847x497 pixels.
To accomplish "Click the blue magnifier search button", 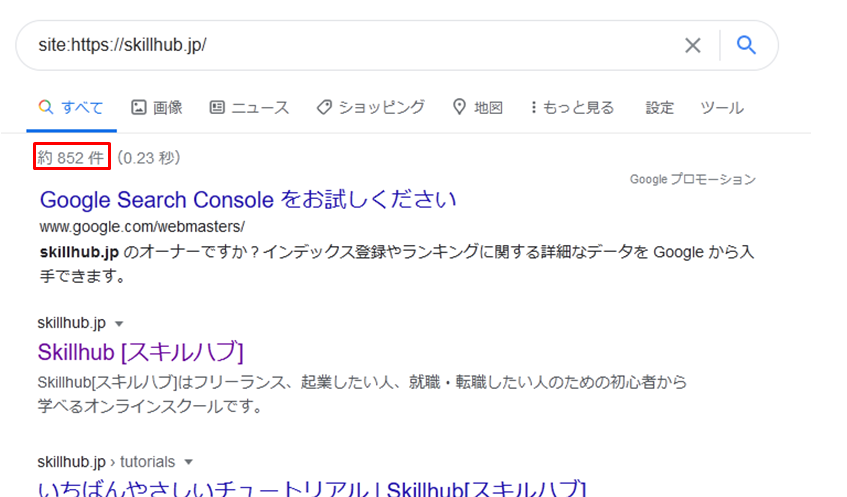I will 746,45.
